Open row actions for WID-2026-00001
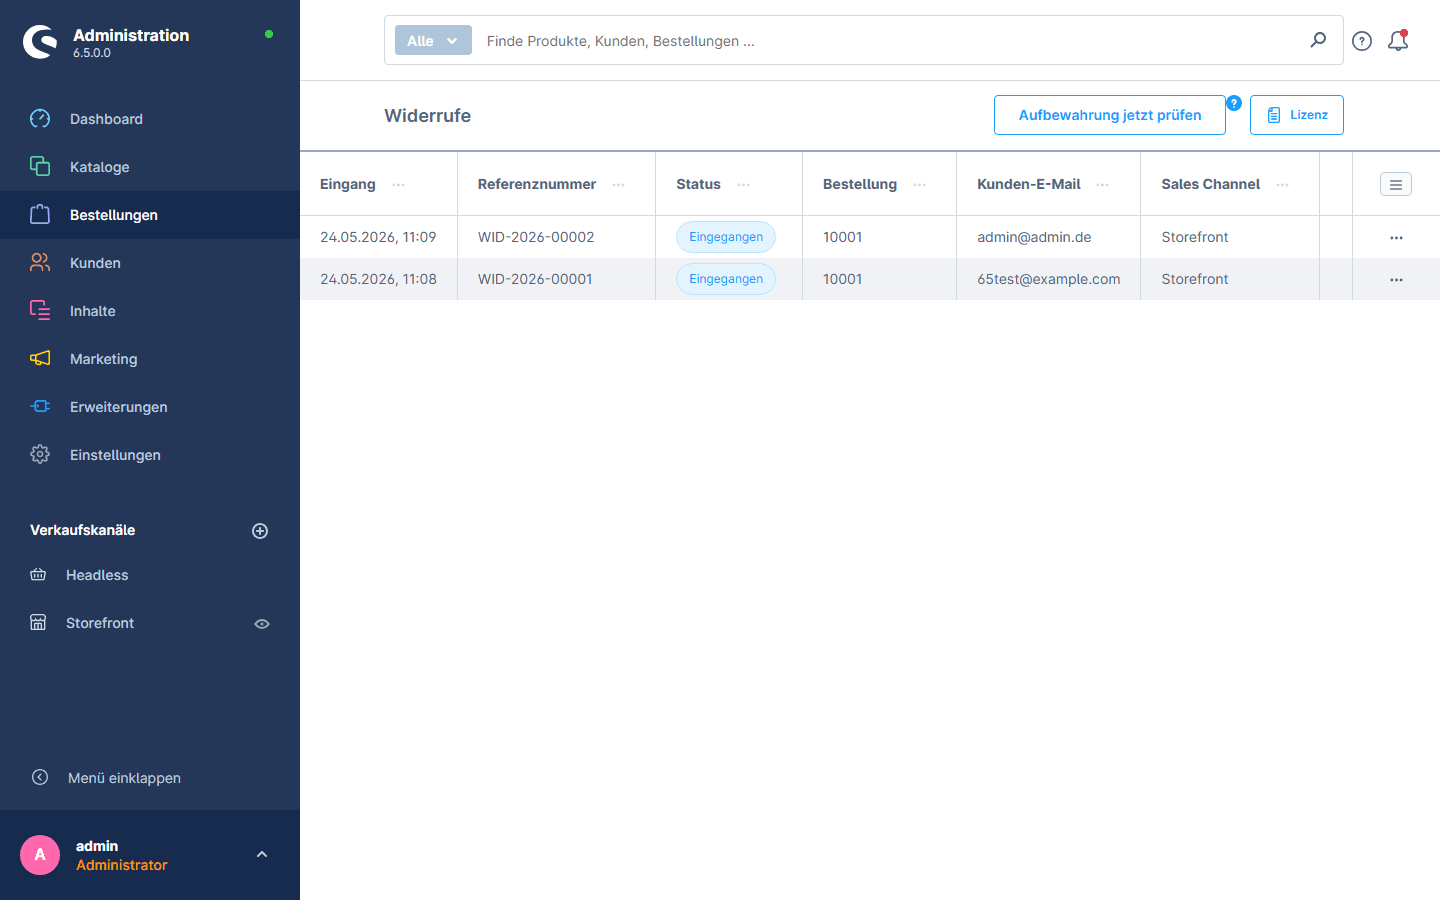1440x900 pixels. click(1396, 280)
